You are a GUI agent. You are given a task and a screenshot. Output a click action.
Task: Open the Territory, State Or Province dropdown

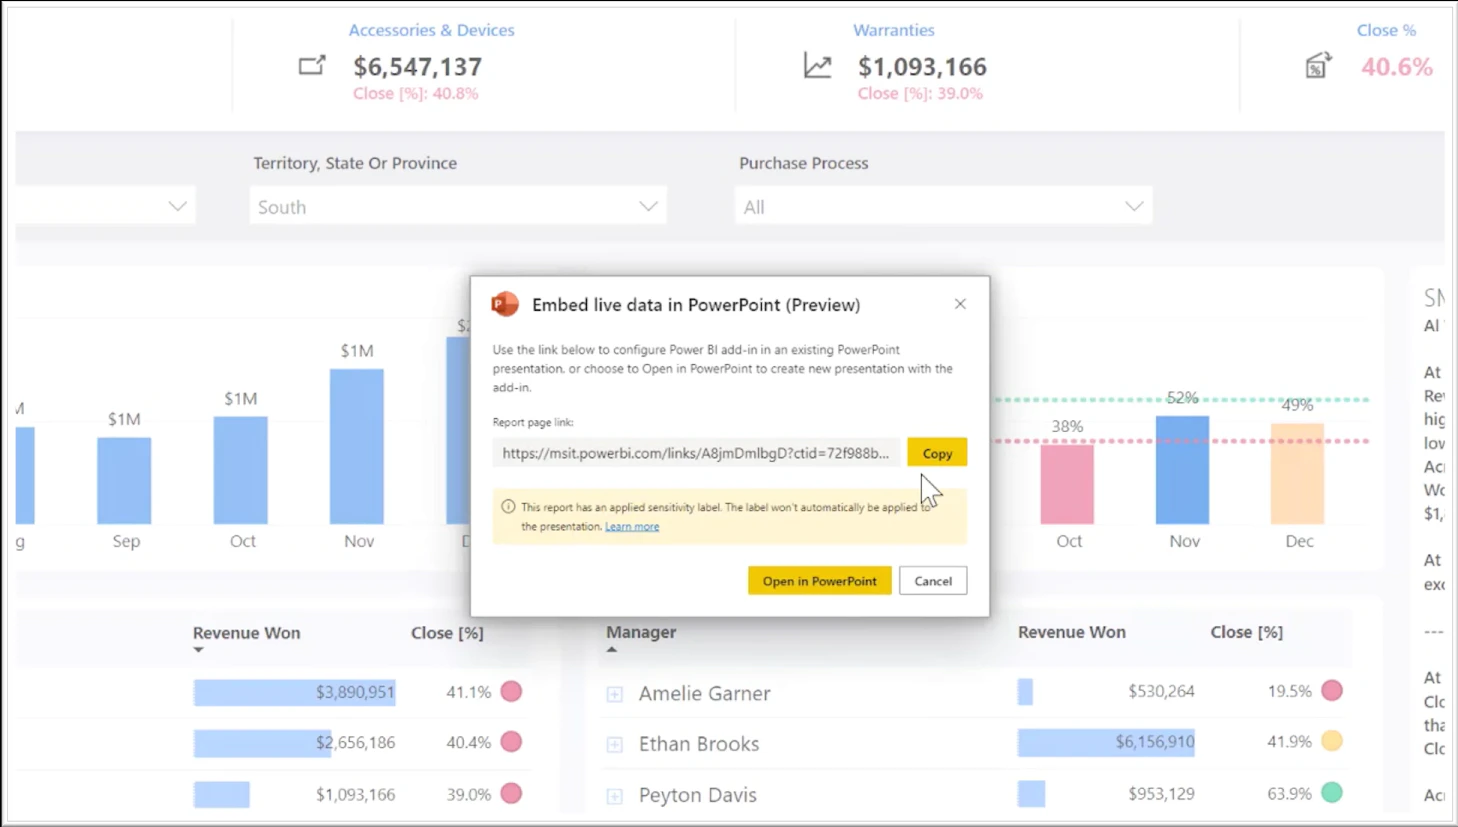point(458,206)
